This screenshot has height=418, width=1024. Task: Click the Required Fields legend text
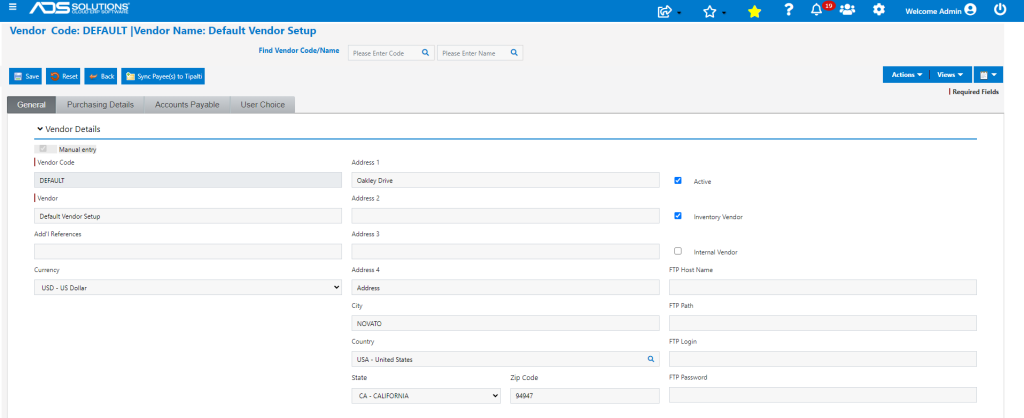pyautogui.click(x=976, y=92)
